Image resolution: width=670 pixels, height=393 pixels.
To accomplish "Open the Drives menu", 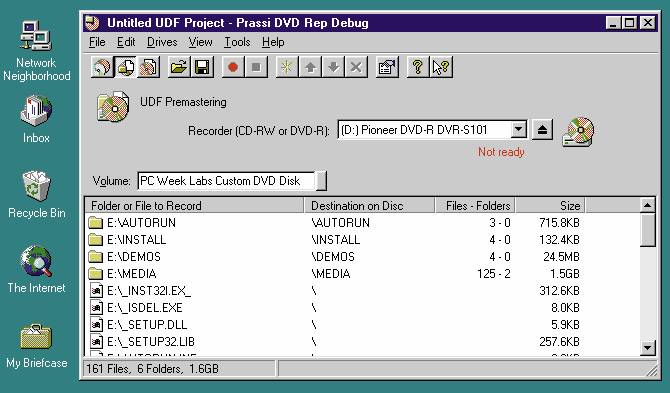I will [x=162, y=42].
